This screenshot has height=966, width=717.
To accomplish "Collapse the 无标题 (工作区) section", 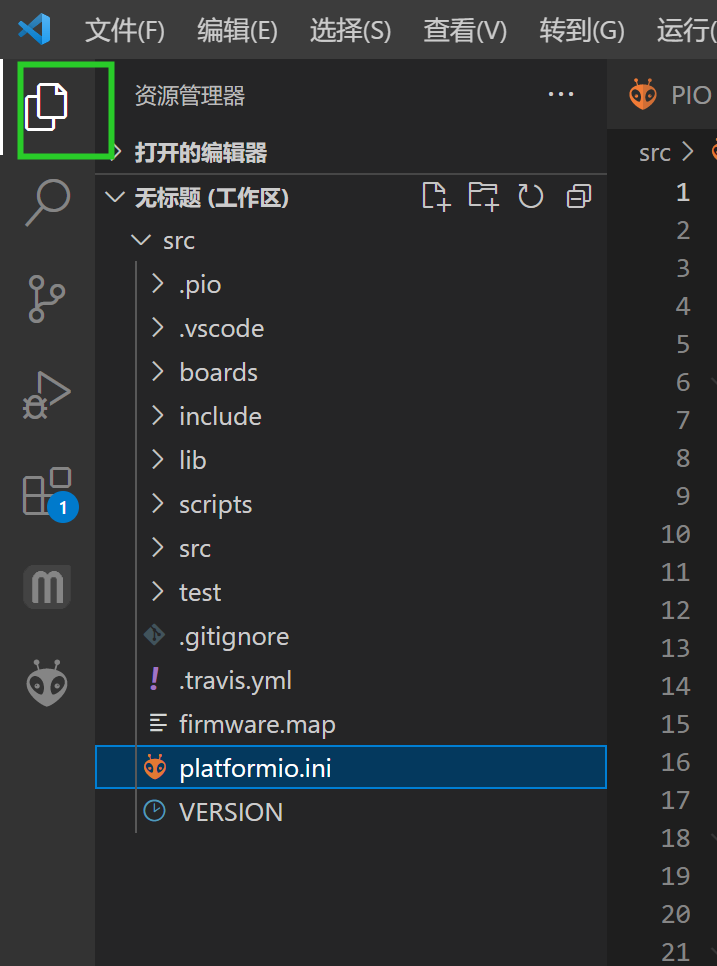I will point(211,198).
